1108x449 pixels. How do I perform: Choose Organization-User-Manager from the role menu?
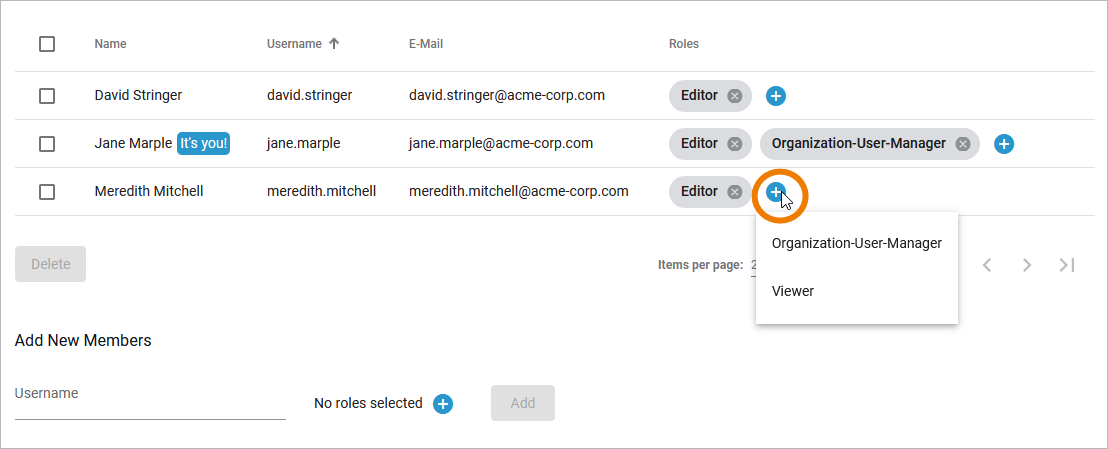pyautogui.click(x=856, y=243)
